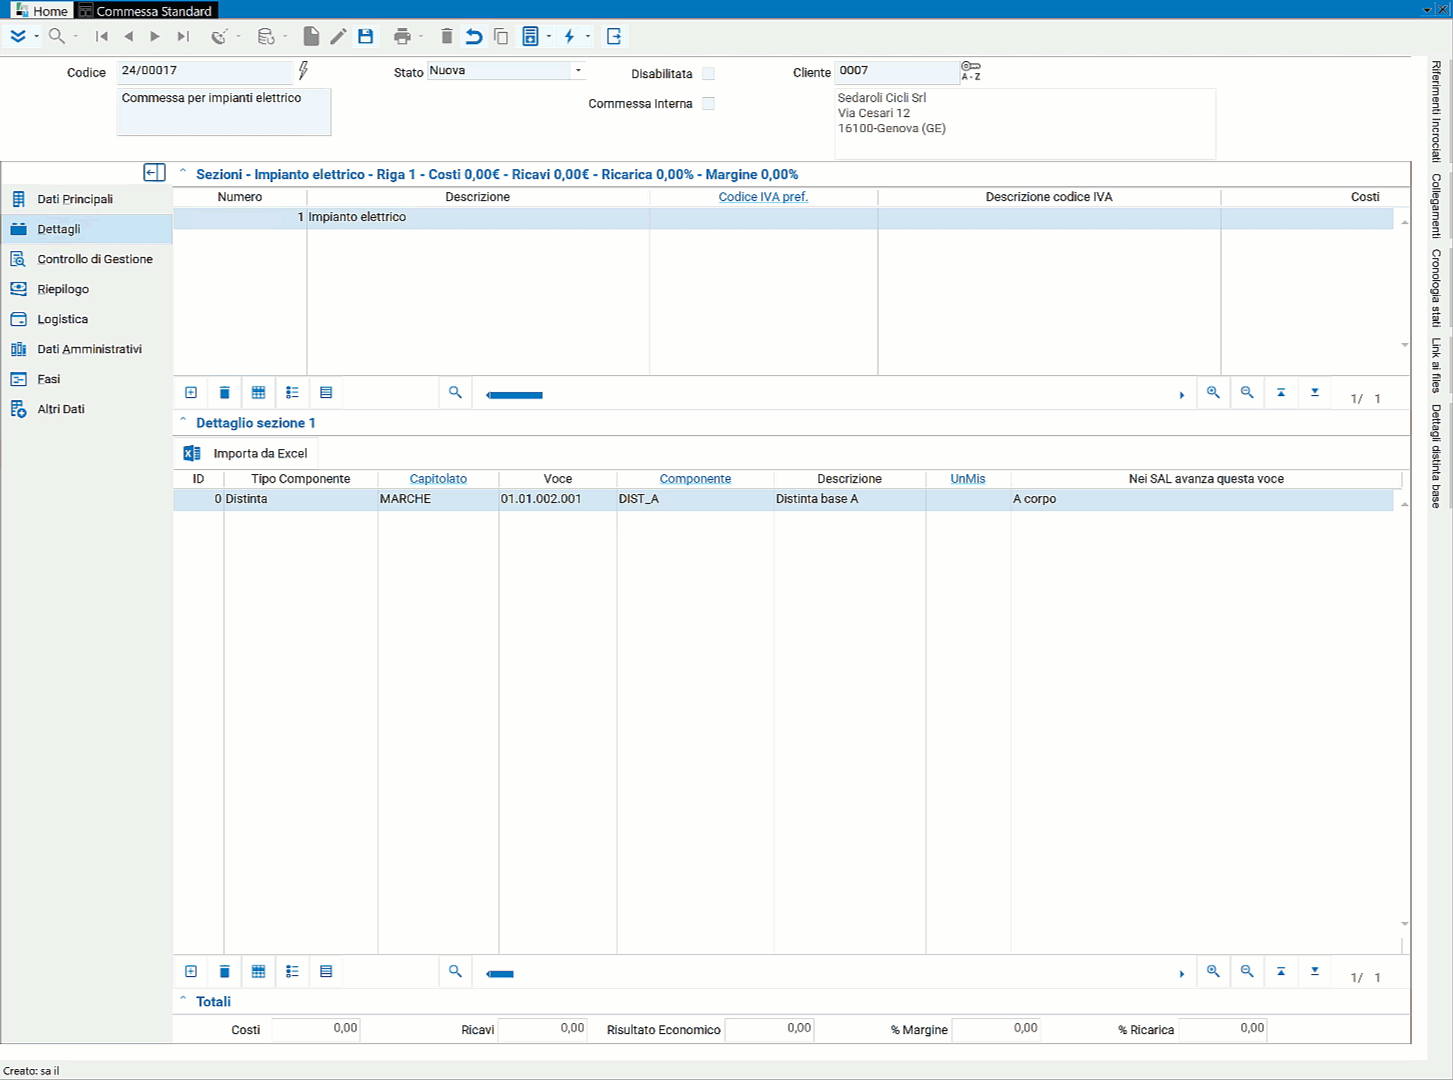Screen dimensions: 1453x1080
Task: Search within the Sezioni grid
Action: (x=455, y=393)
